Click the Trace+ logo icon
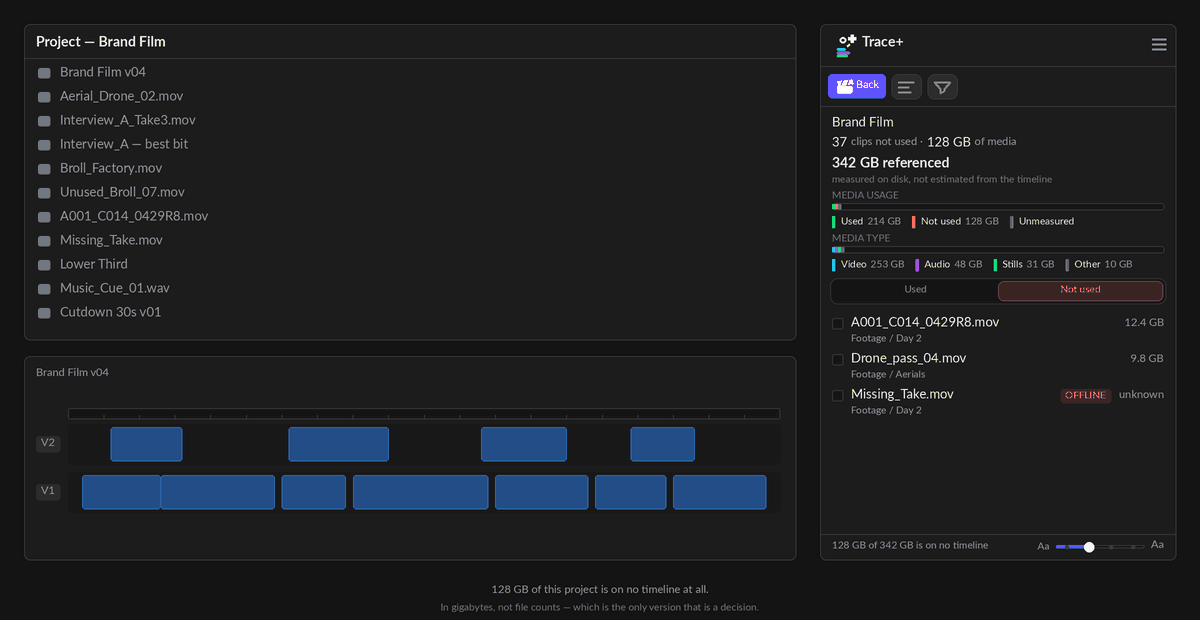The width and height of the screenshot is (1200, 620). (x=846, y=43)
